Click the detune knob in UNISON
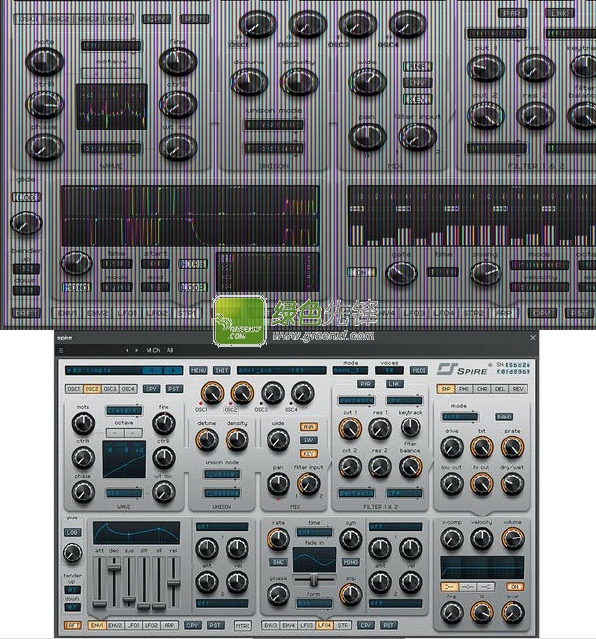 point(207,440)
